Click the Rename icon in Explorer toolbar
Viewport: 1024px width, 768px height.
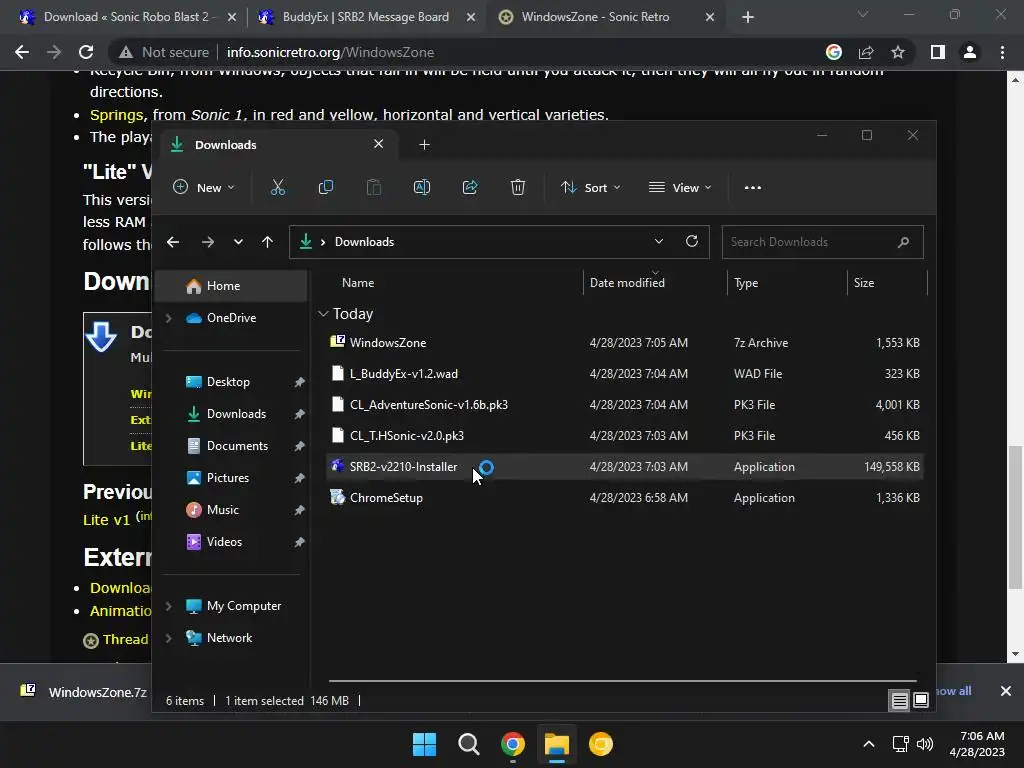tap(422, 187)
